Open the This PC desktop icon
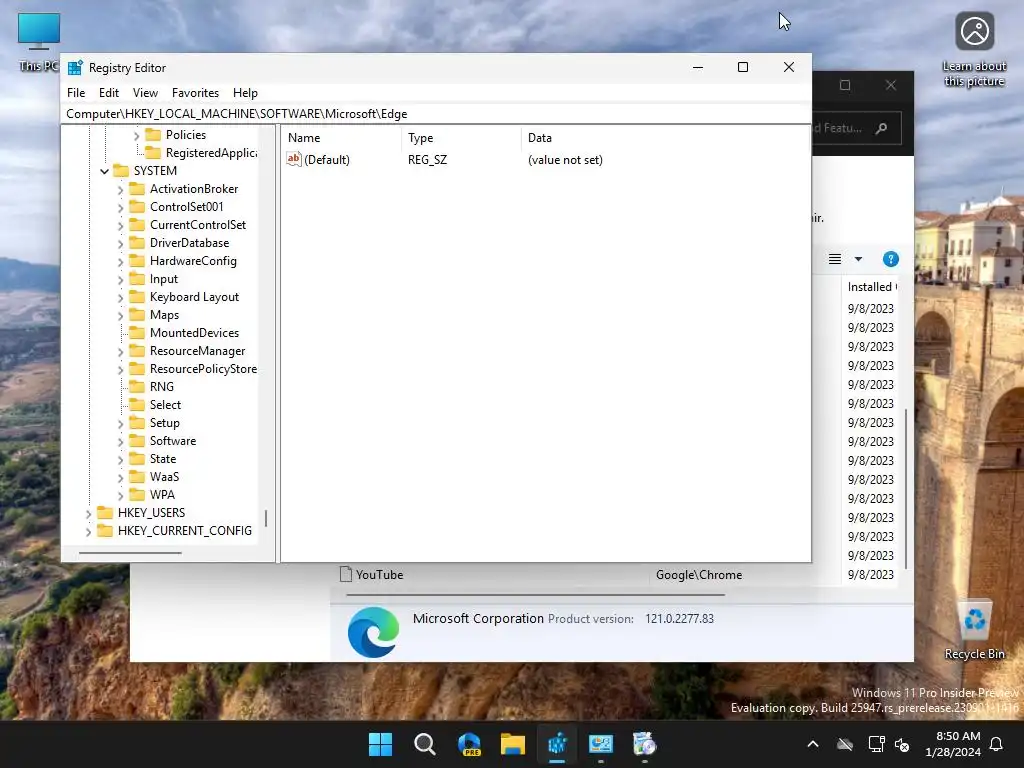The image size is (1024, 768). coord(39,42)
